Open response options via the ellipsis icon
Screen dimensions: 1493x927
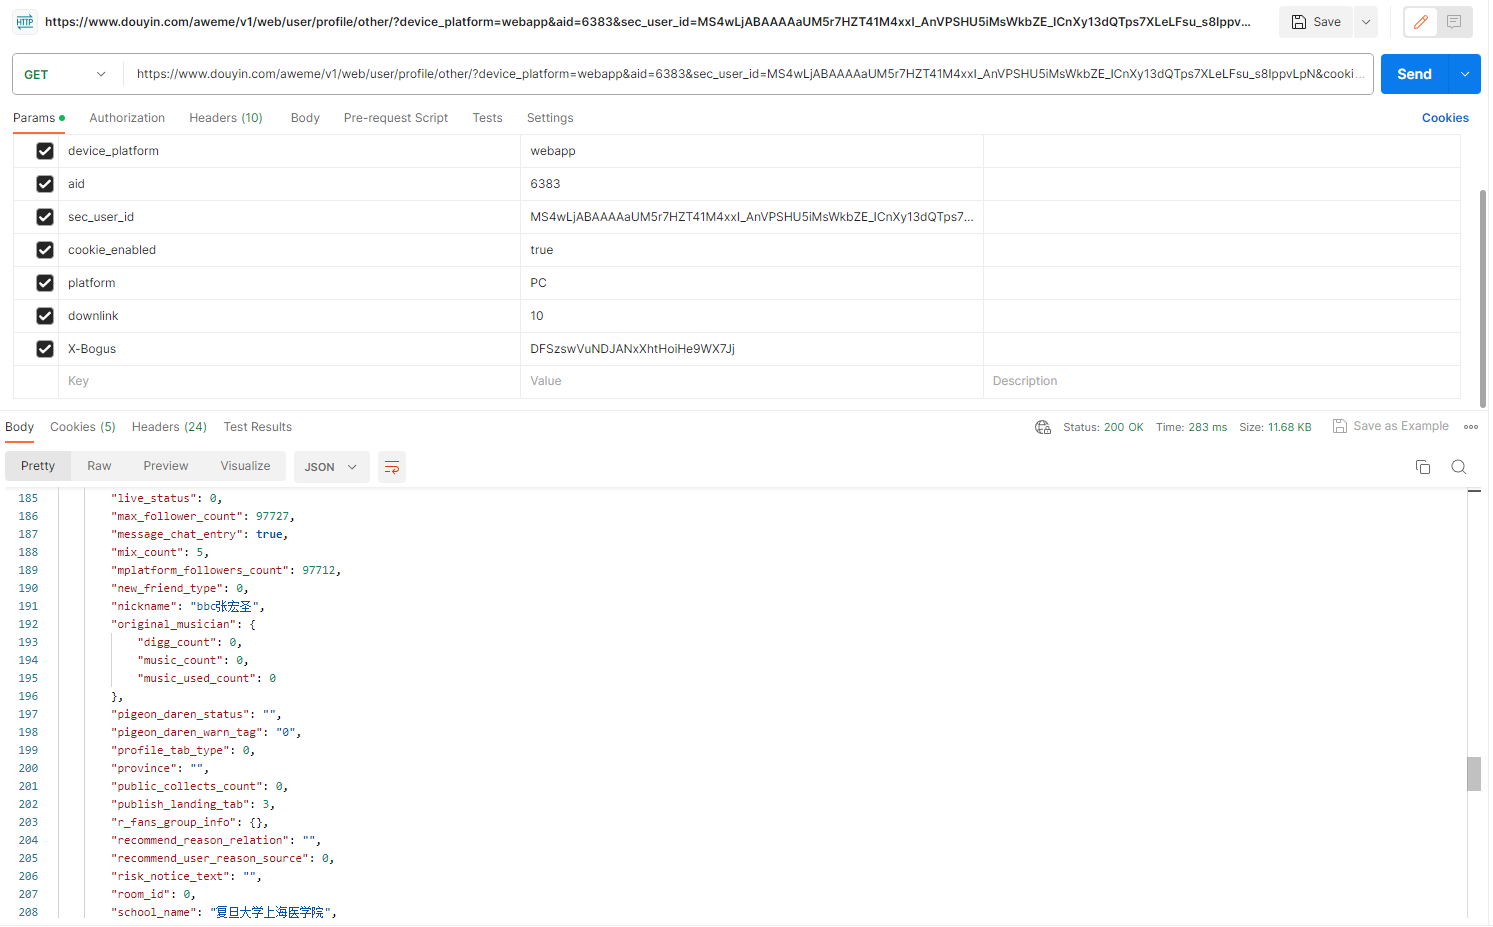coord(1471,426)
